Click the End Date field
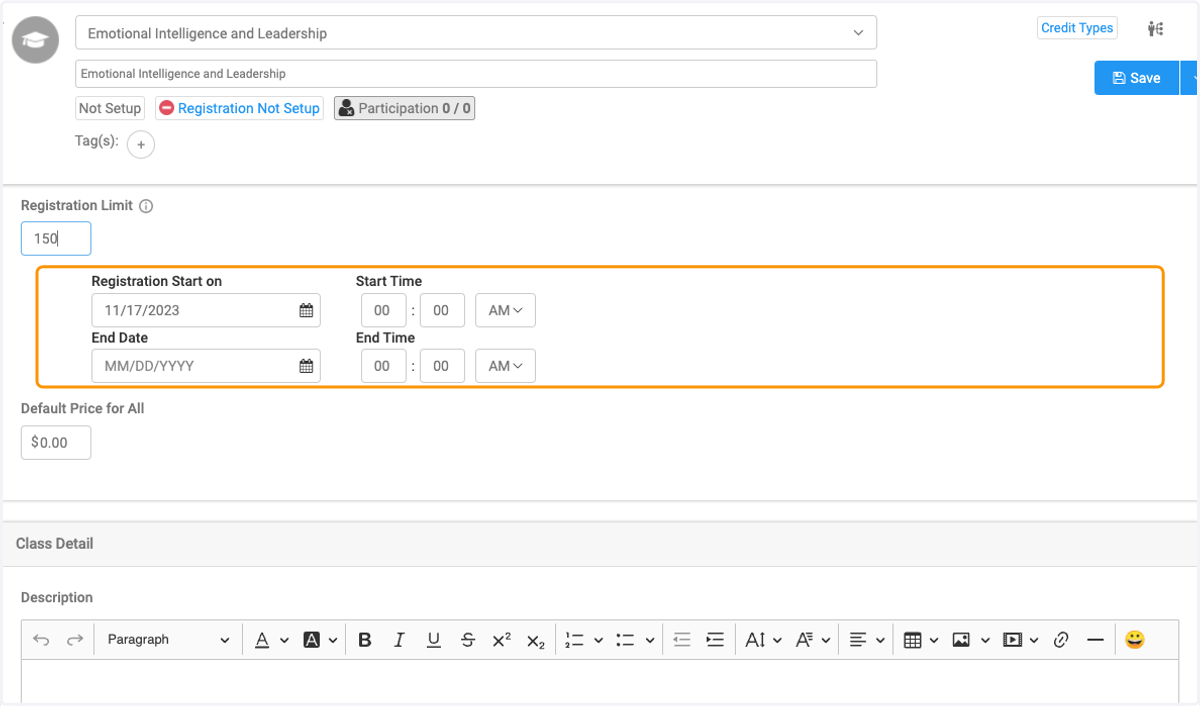The width and height of the screenshot is (1200, 706). pyautogui.click(x=206, y=366)
